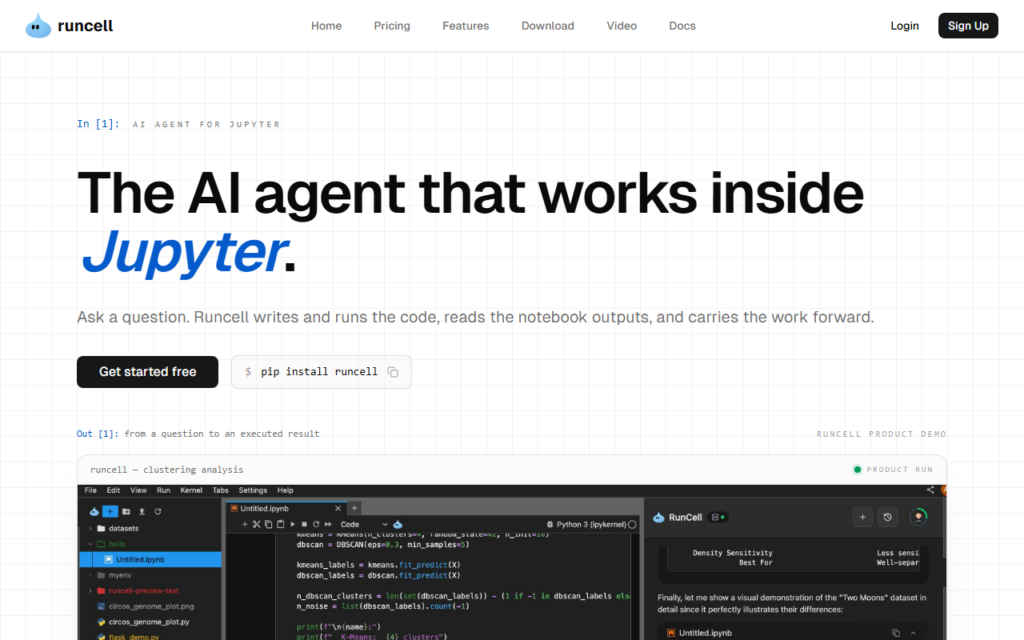This screenshot has height=640, width=1024.
Task: Open the Features page
Action: coord(466,25)
